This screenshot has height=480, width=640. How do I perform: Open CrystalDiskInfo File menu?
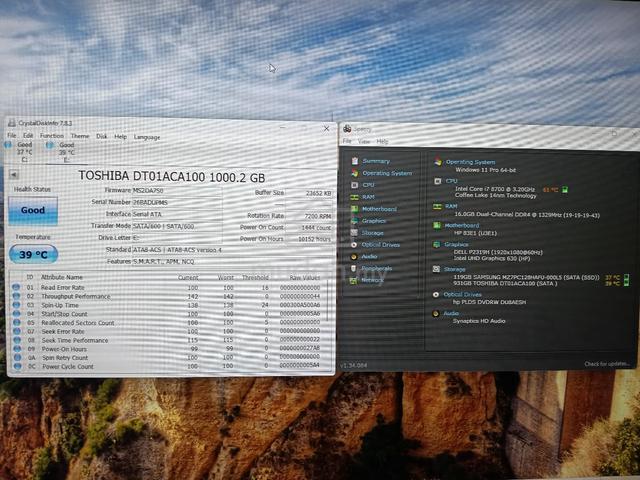(x=12, y=135)
